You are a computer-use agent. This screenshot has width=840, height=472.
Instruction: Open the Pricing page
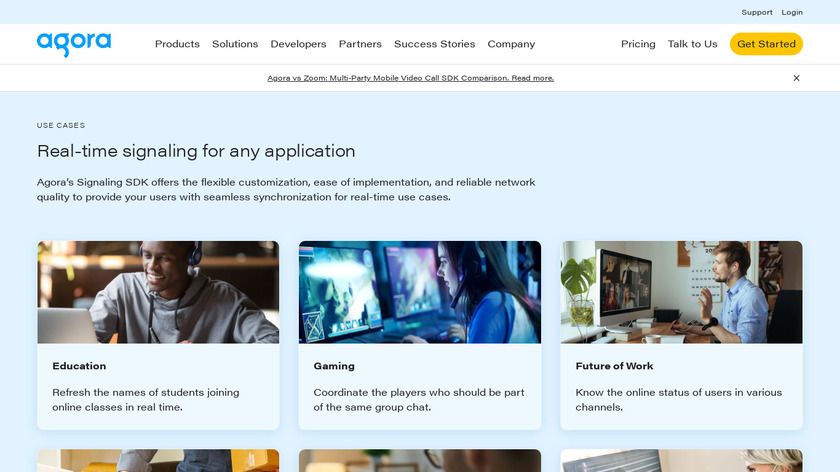pyautogui.click(x=638, y=44)
